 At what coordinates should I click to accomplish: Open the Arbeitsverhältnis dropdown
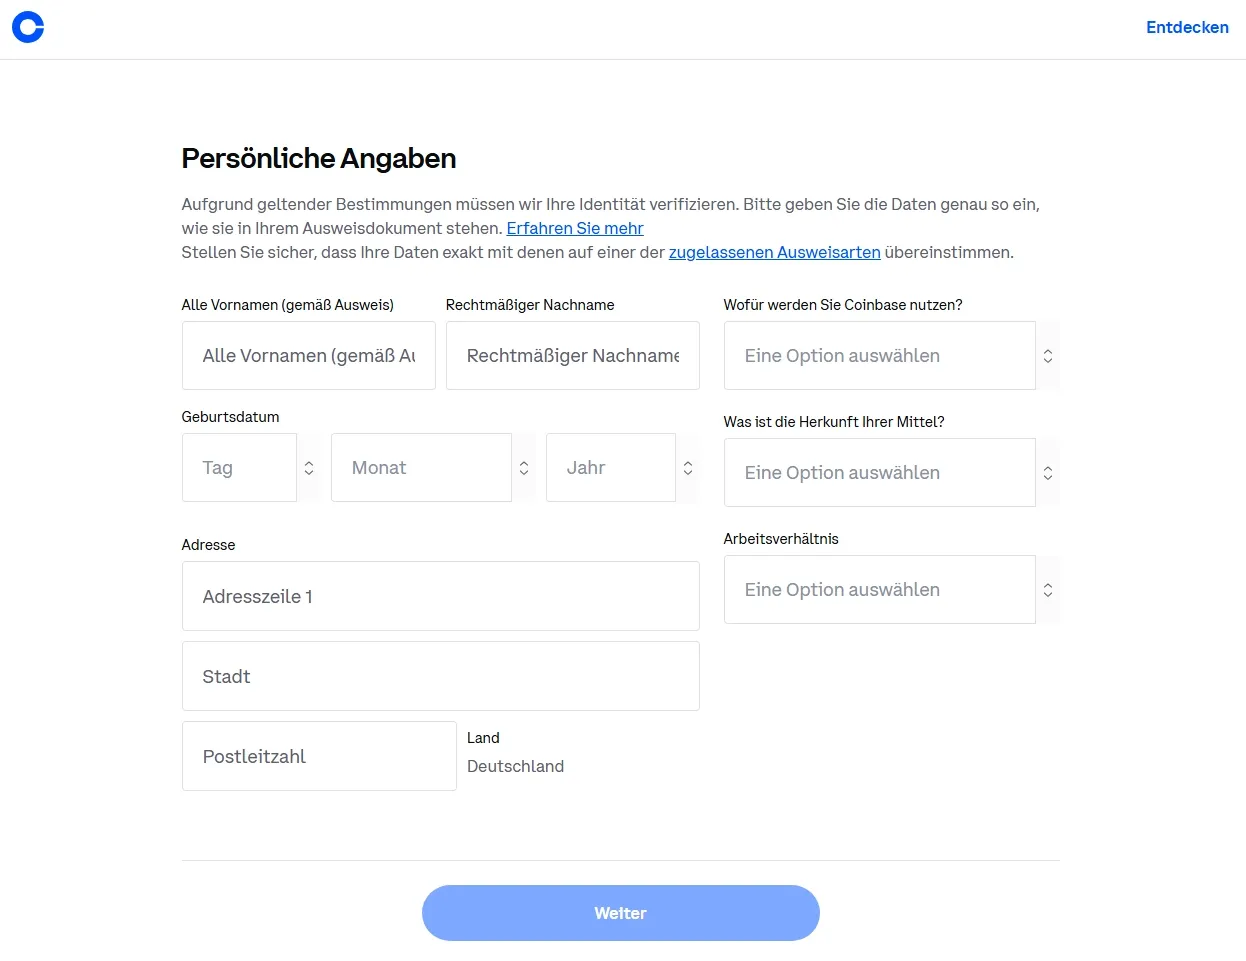(880, 589)
